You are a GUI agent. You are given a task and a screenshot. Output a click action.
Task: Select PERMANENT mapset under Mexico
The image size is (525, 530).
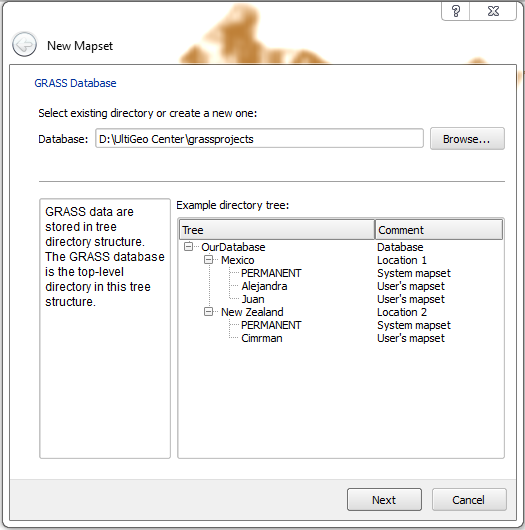271,273
